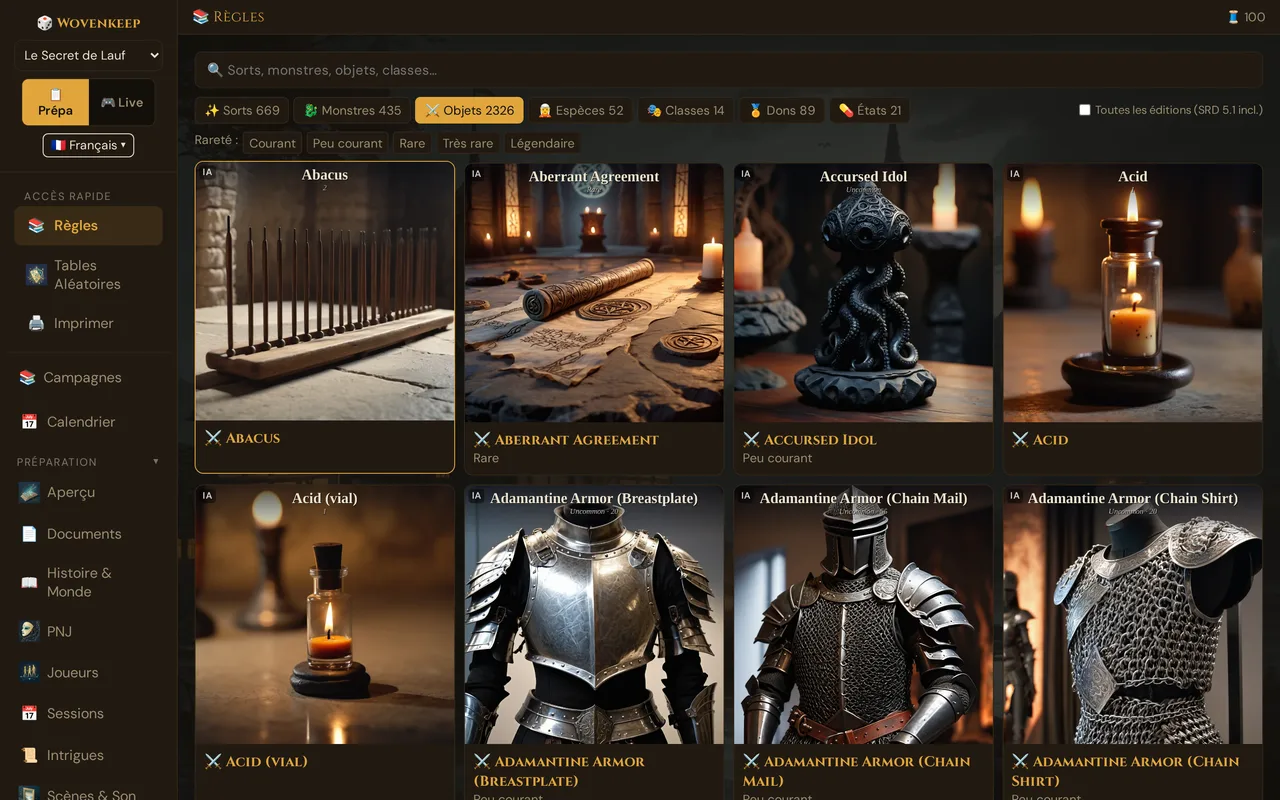The width and height of the screenshot is (1280, 800).
Task: Open the Français language dropdown
Action: tap(89, 145)
